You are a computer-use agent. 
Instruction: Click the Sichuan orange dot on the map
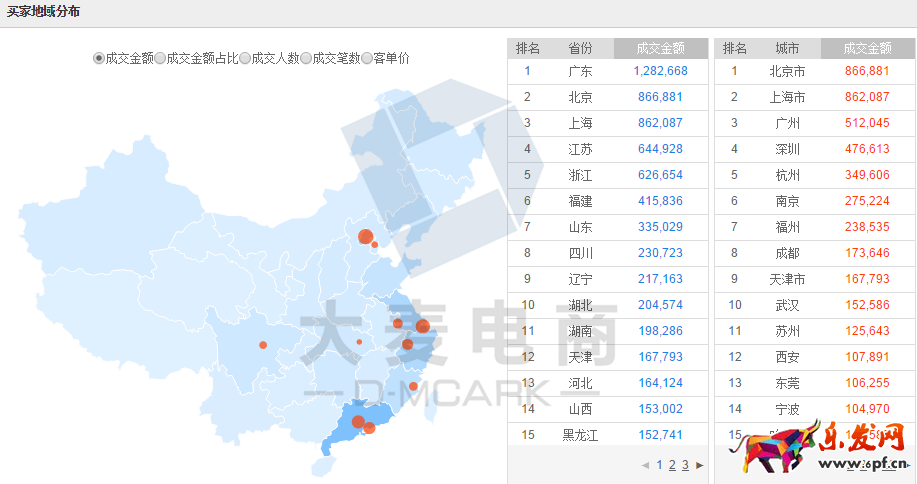point(263,345)
